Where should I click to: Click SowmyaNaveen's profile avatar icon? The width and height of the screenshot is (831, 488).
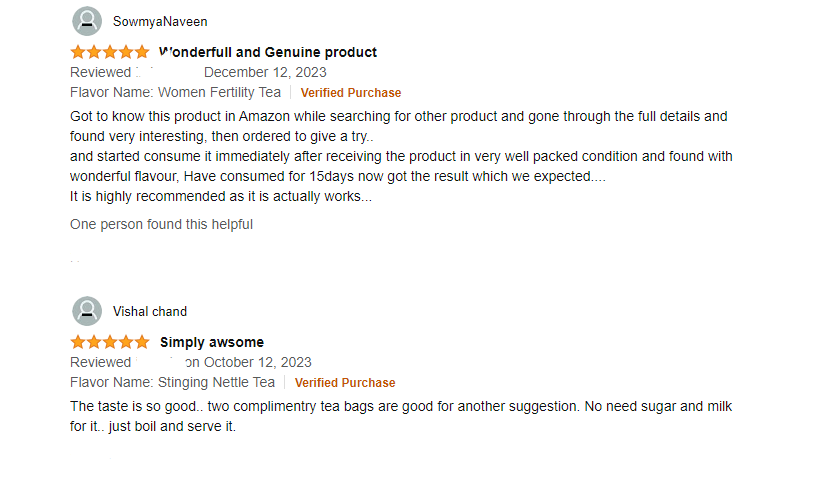tap(87, 21)
